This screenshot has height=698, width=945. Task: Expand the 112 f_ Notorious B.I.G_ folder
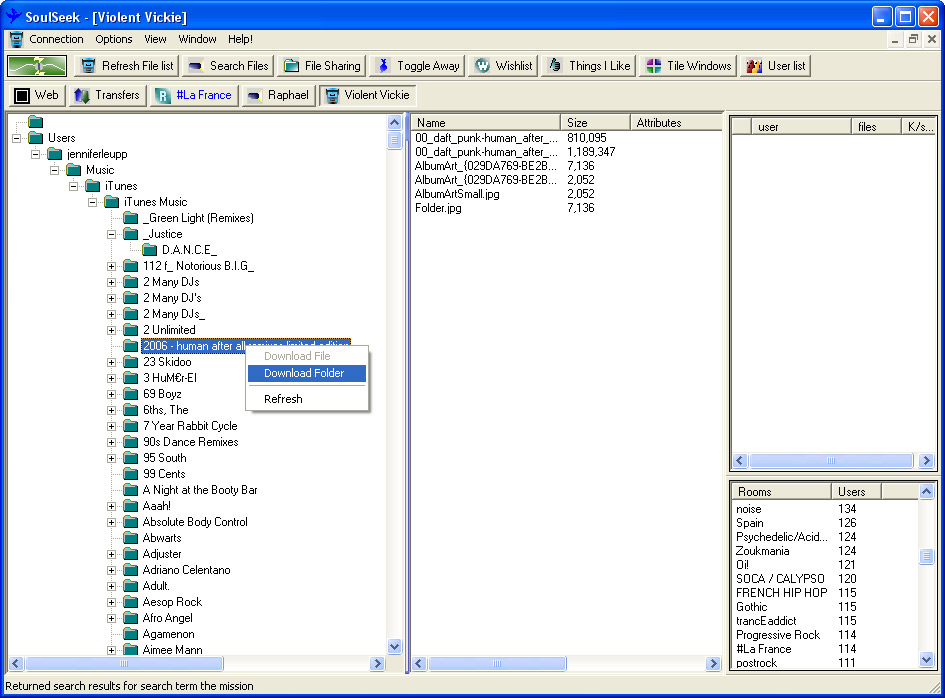[111, 266]
